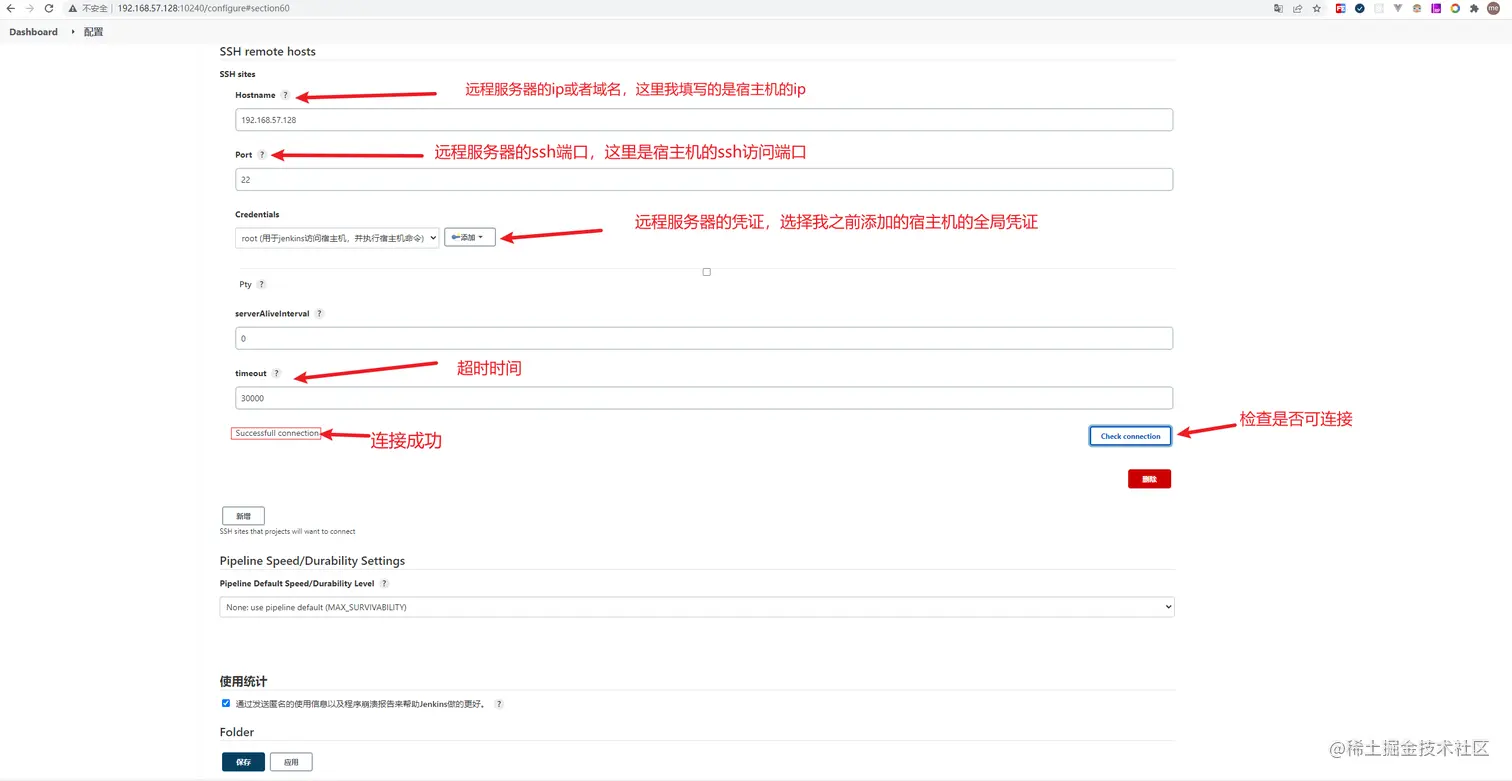This screenshot has width=1512, height=781.
Task: Open the 'me' profile avatar
Action: coord(1494,8)
